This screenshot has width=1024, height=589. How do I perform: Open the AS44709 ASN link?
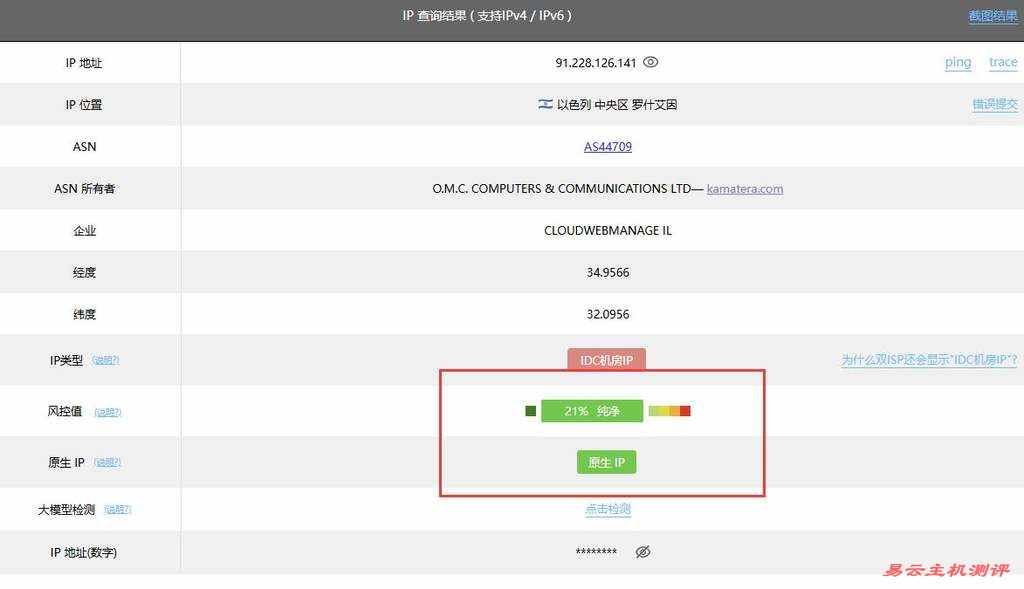[x=608, y=146]
